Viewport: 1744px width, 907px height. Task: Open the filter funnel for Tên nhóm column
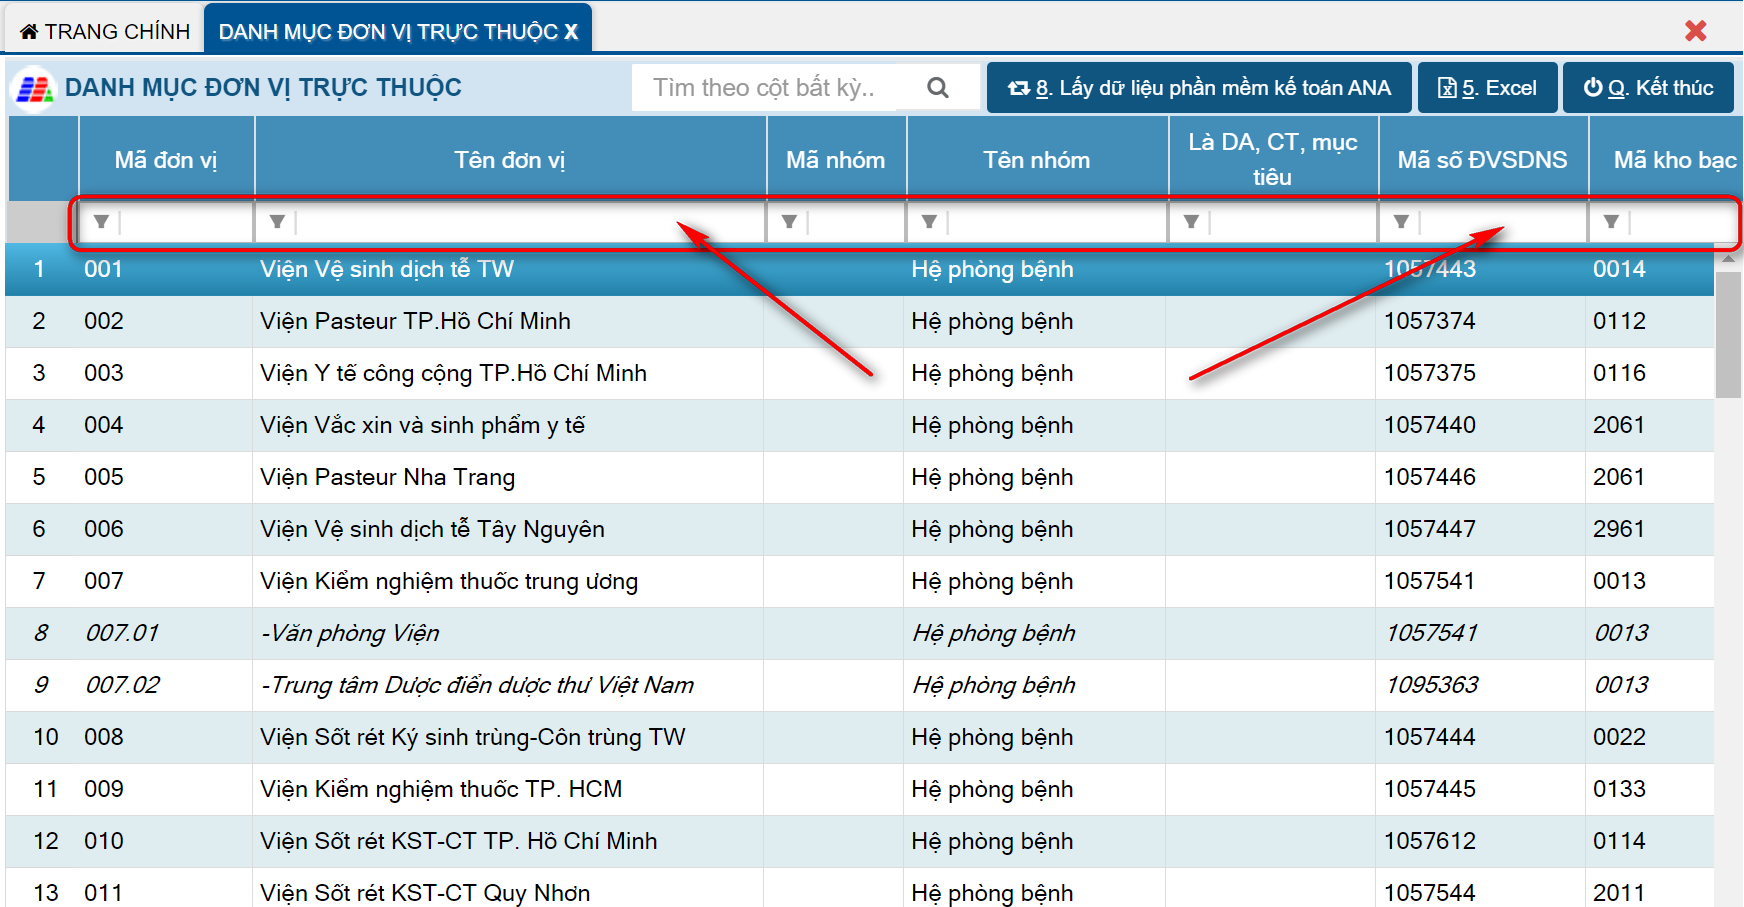coord(929,222)
